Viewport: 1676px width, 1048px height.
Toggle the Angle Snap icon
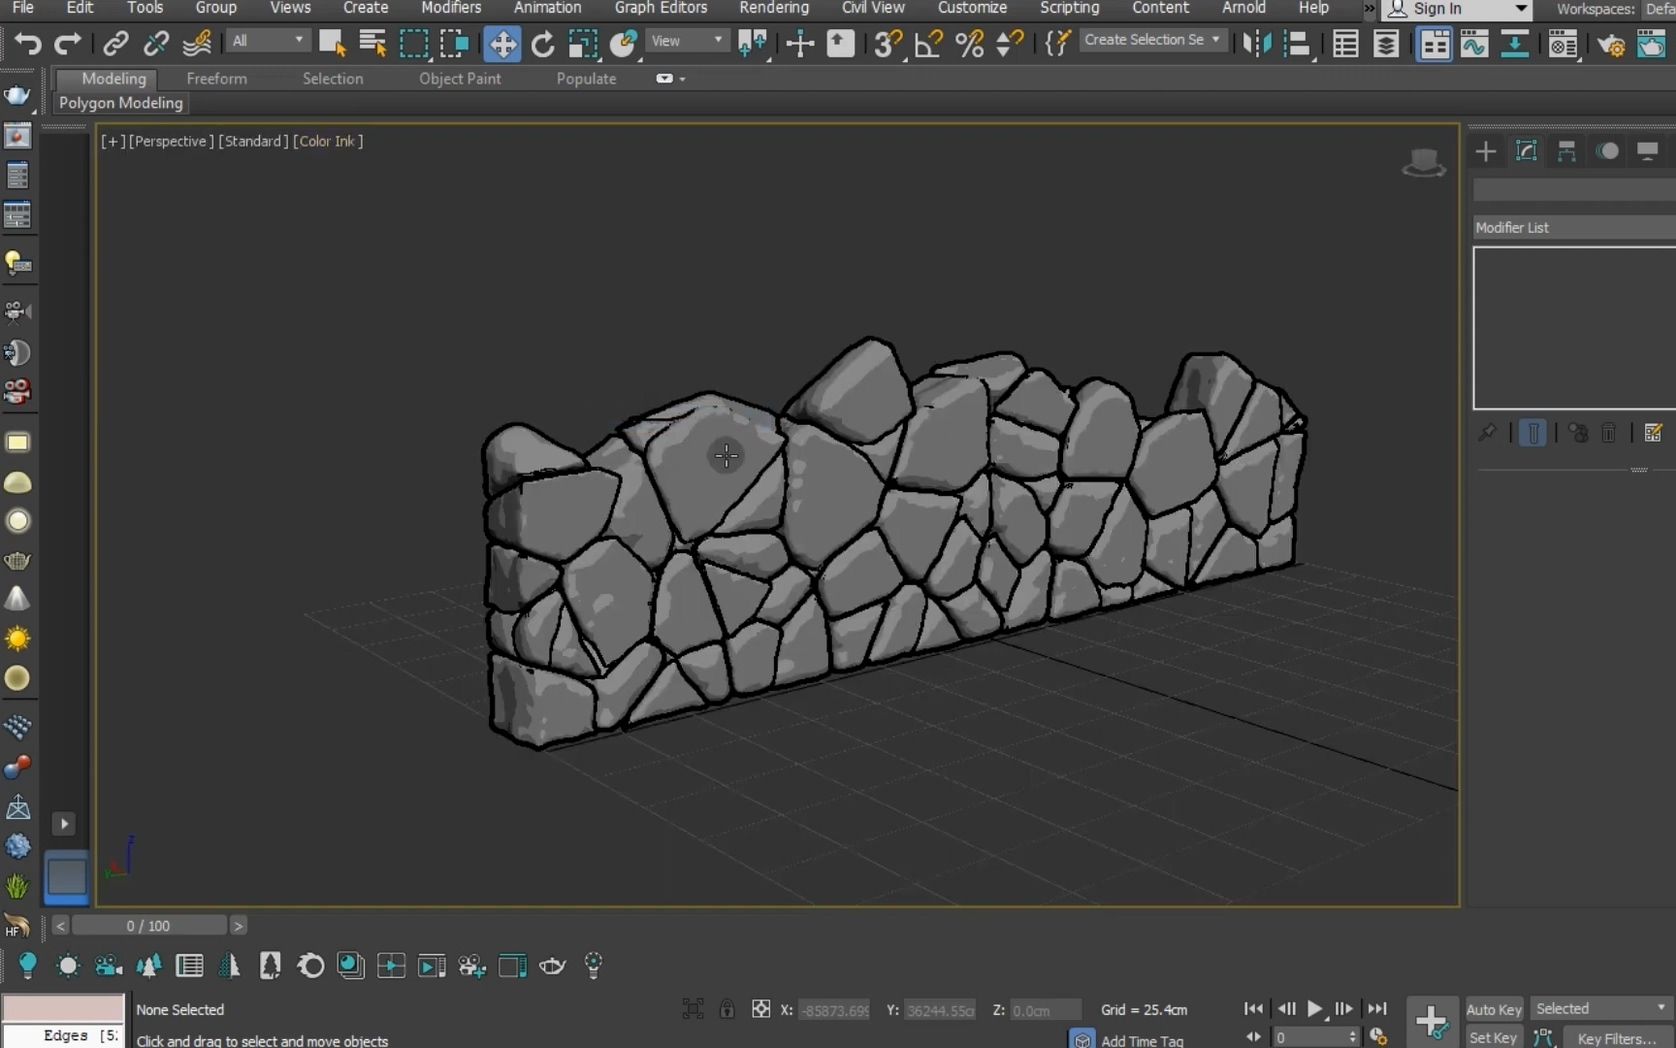(928, 43)
